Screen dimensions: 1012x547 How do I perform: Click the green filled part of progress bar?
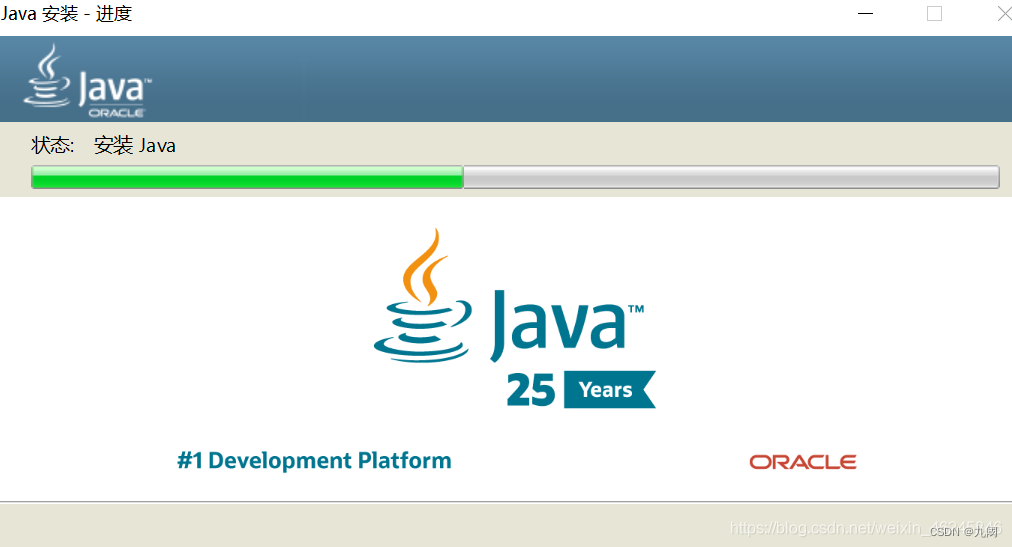[247, 177]
